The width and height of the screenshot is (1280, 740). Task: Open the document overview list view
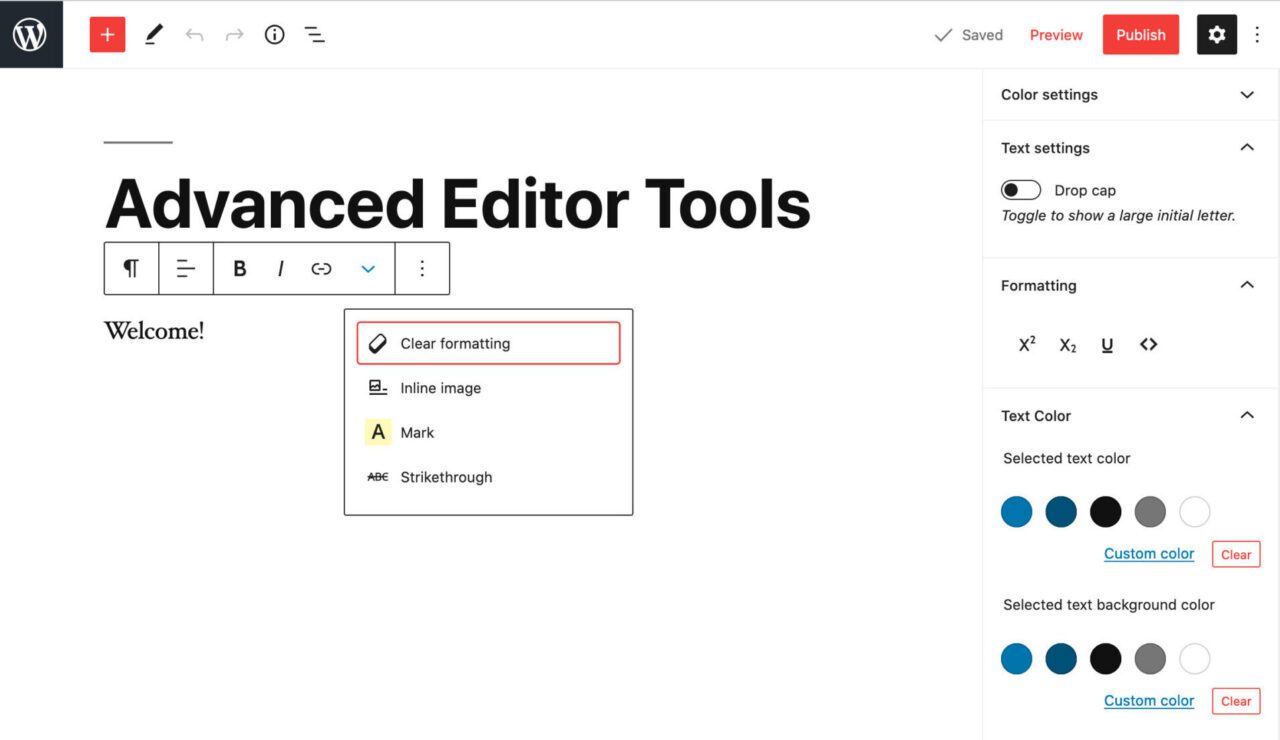click(x=314, y=34)
